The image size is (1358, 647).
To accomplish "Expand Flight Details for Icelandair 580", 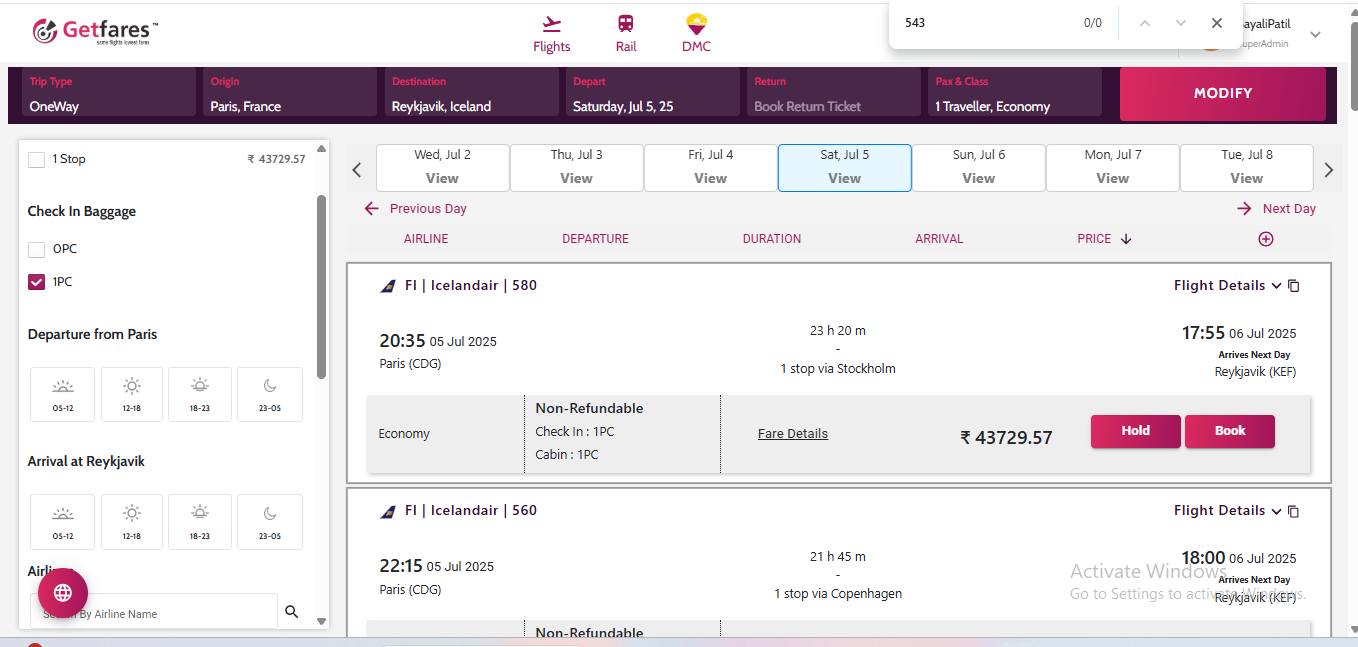I will pos(1227,286).
